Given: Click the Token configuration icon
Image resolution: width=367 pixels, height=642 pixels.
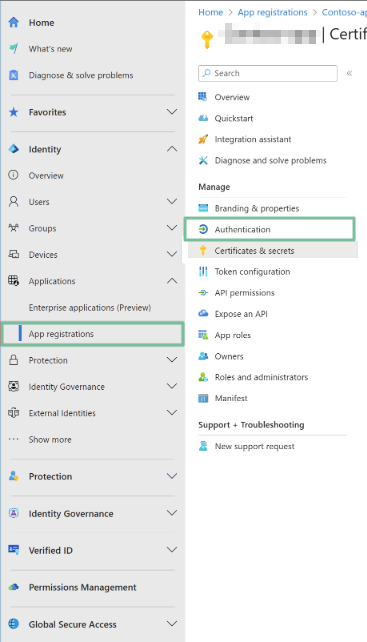Looking at the screenshot, I should [203, 271].
